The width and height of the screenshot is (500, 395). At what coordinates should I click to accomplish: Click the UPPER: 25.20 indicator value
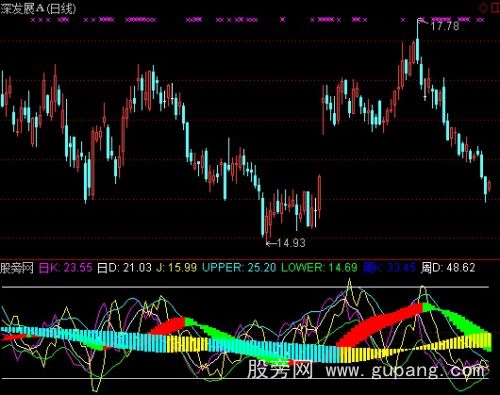coord(239,267)
